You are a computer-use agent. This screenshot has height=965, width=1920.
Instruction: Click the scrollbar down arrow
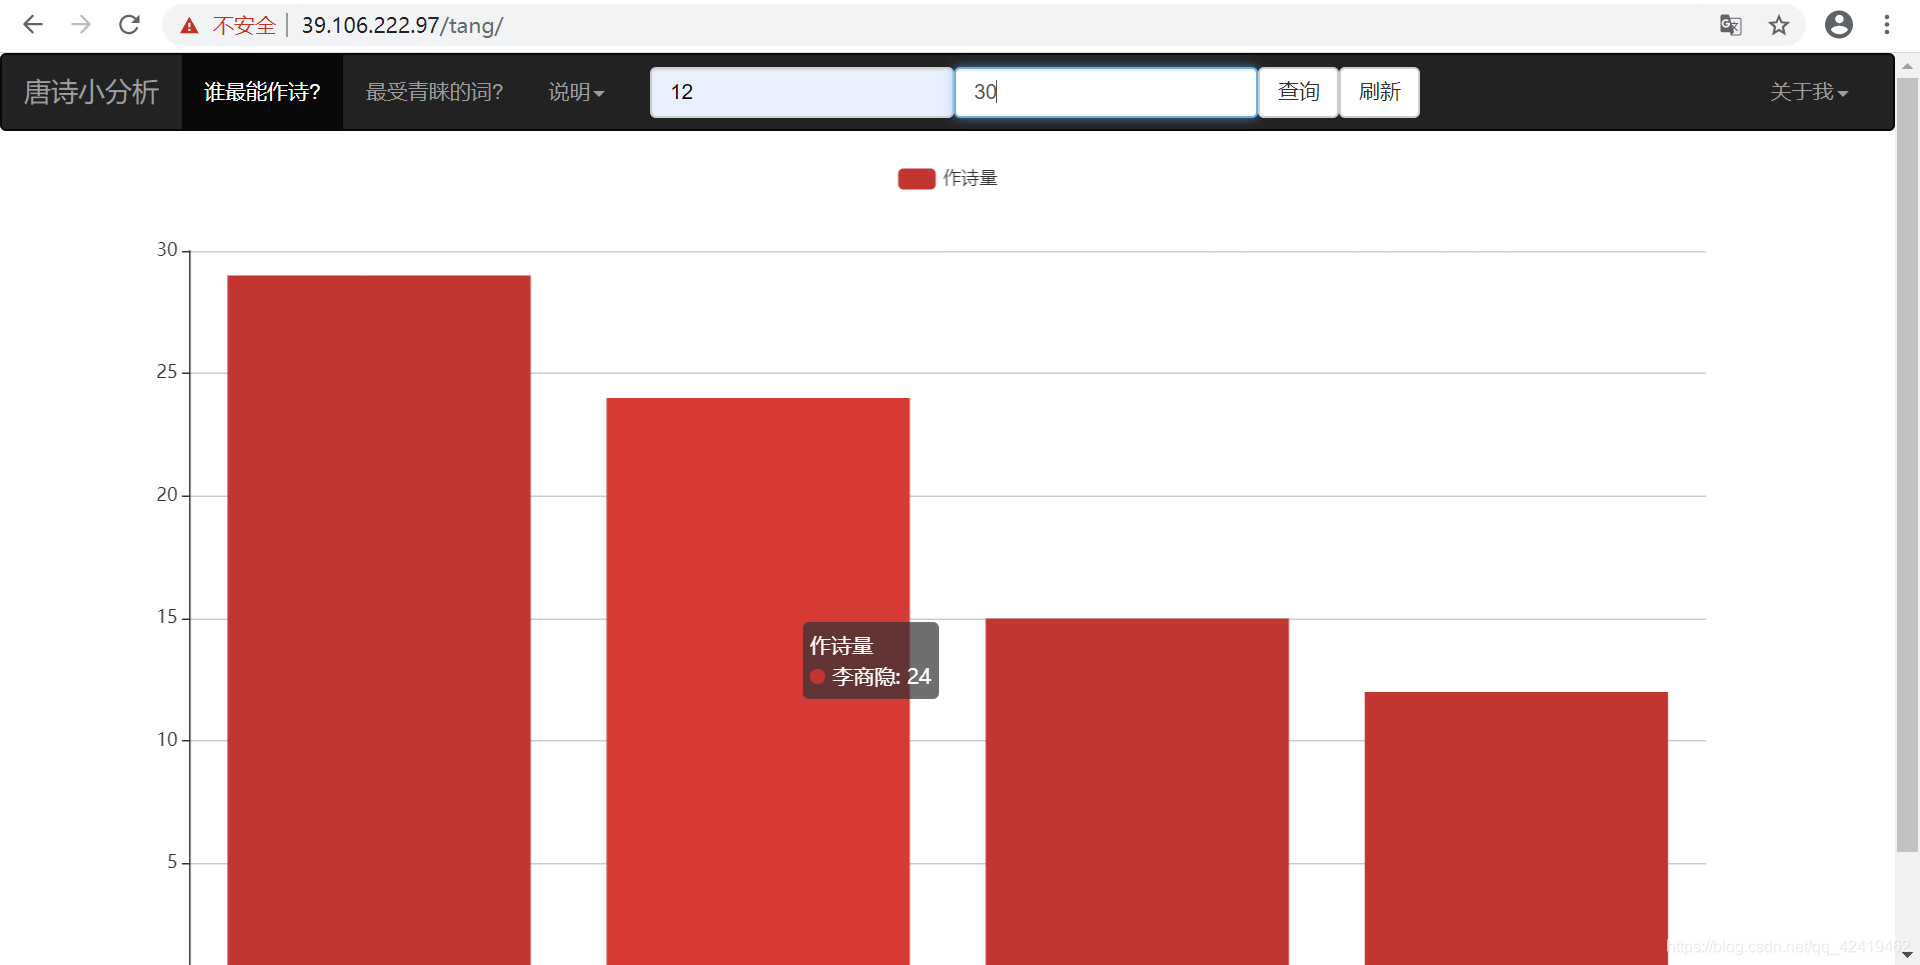point(1907,955)
